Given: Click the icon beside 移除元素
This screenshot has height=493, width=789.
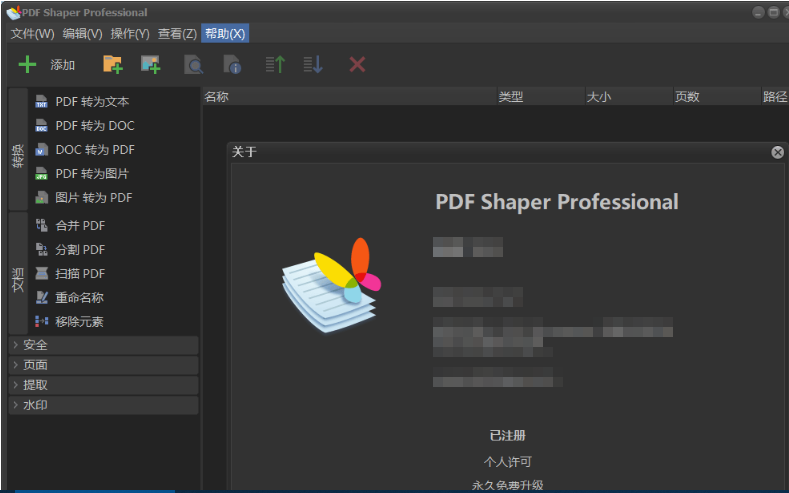Looking at the screenshot, I should click(x=41, y=321).
